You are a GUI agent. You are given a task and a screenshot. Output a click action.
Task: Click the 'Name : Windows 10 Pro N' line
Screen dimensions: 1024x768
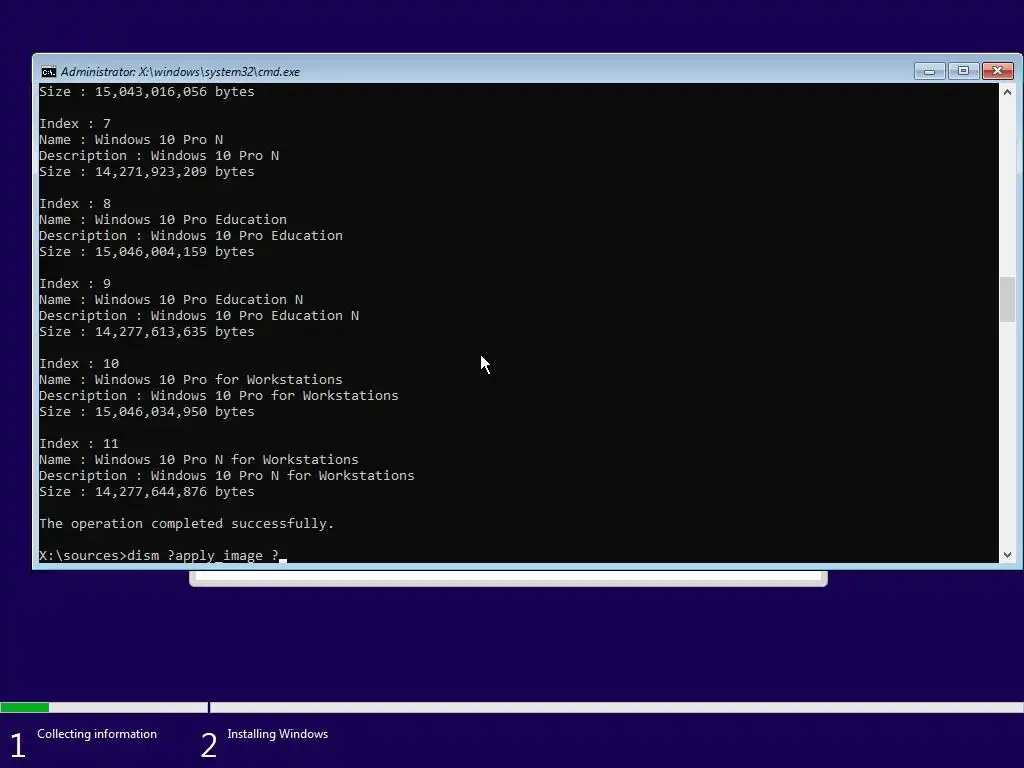pyautogui.click(x=131, y=139)
